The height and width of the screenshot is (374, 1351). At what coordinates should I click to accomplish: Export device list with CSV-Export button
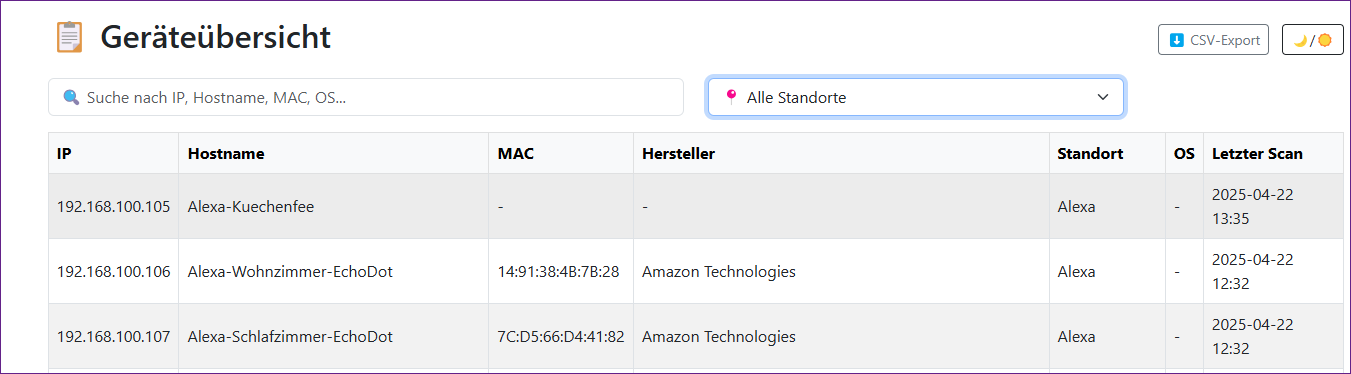tap(1213, 40)
